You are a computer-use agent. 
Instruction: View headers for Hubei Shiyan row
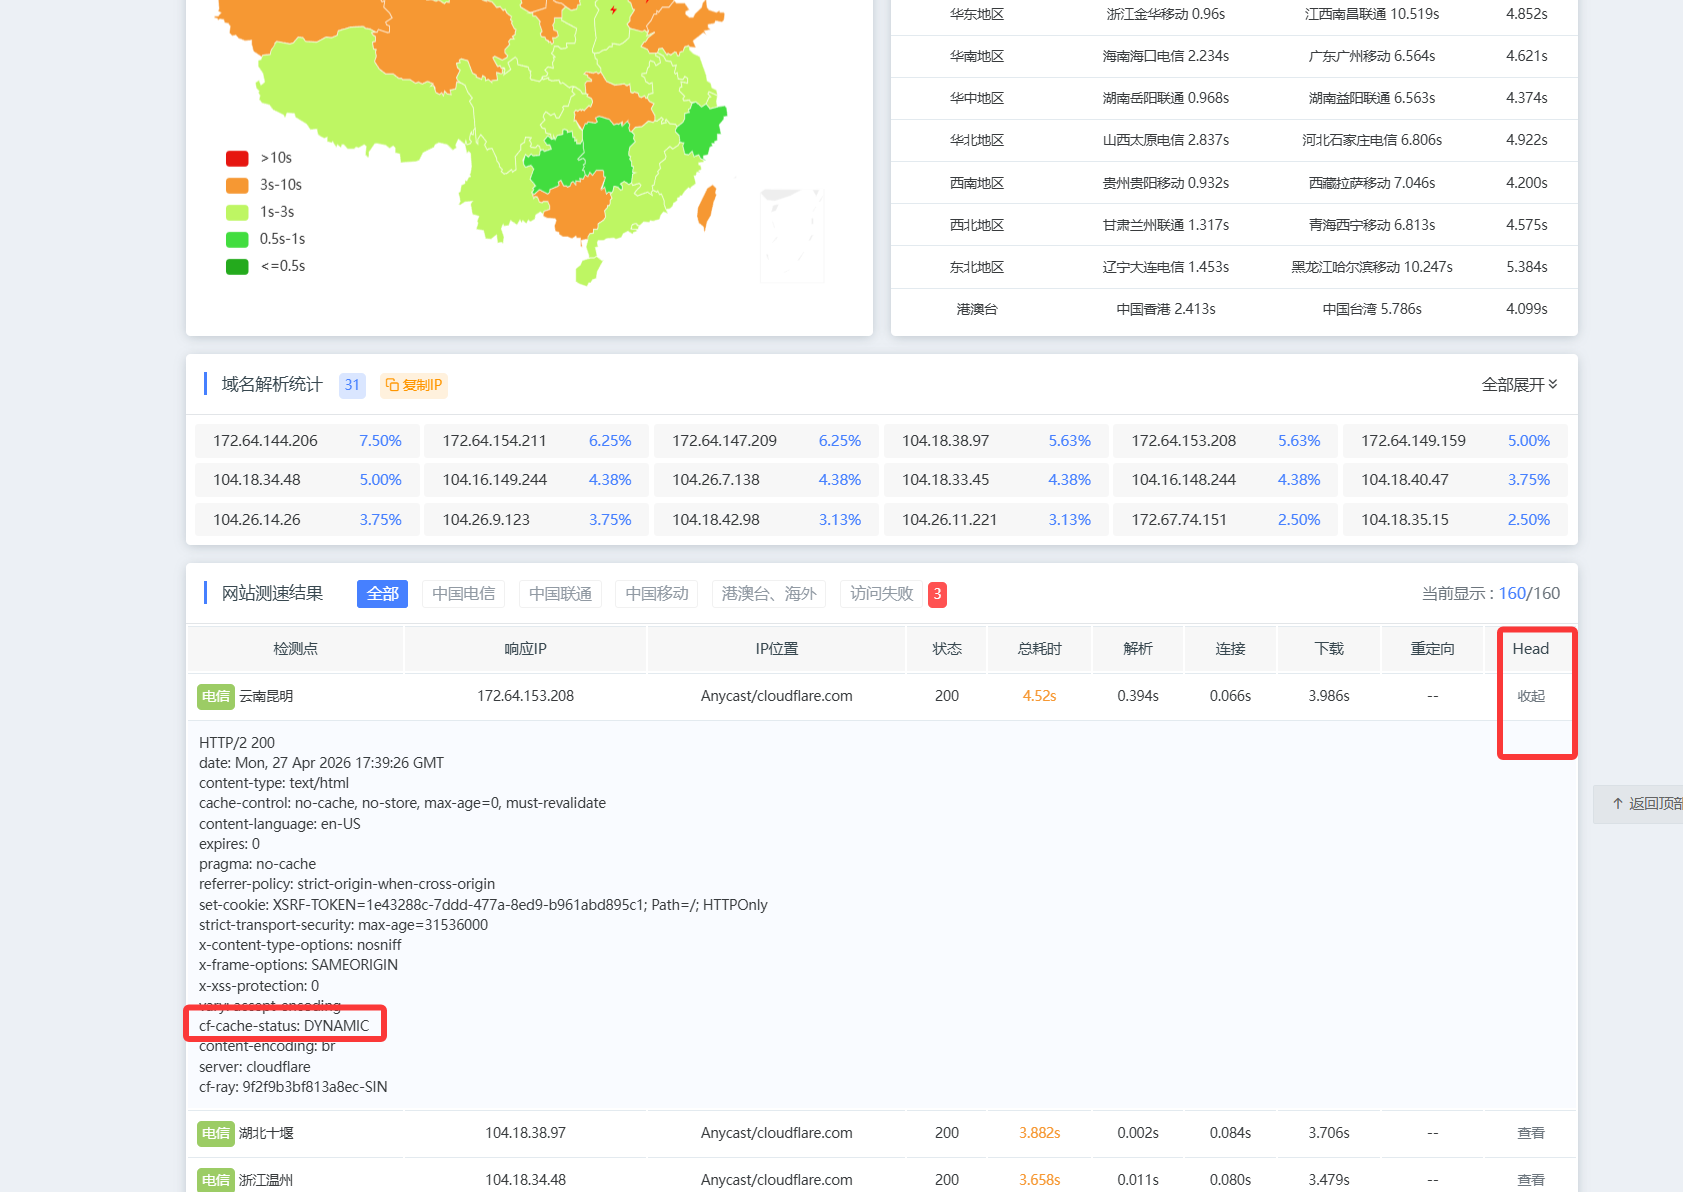tap(1530, 1133)
